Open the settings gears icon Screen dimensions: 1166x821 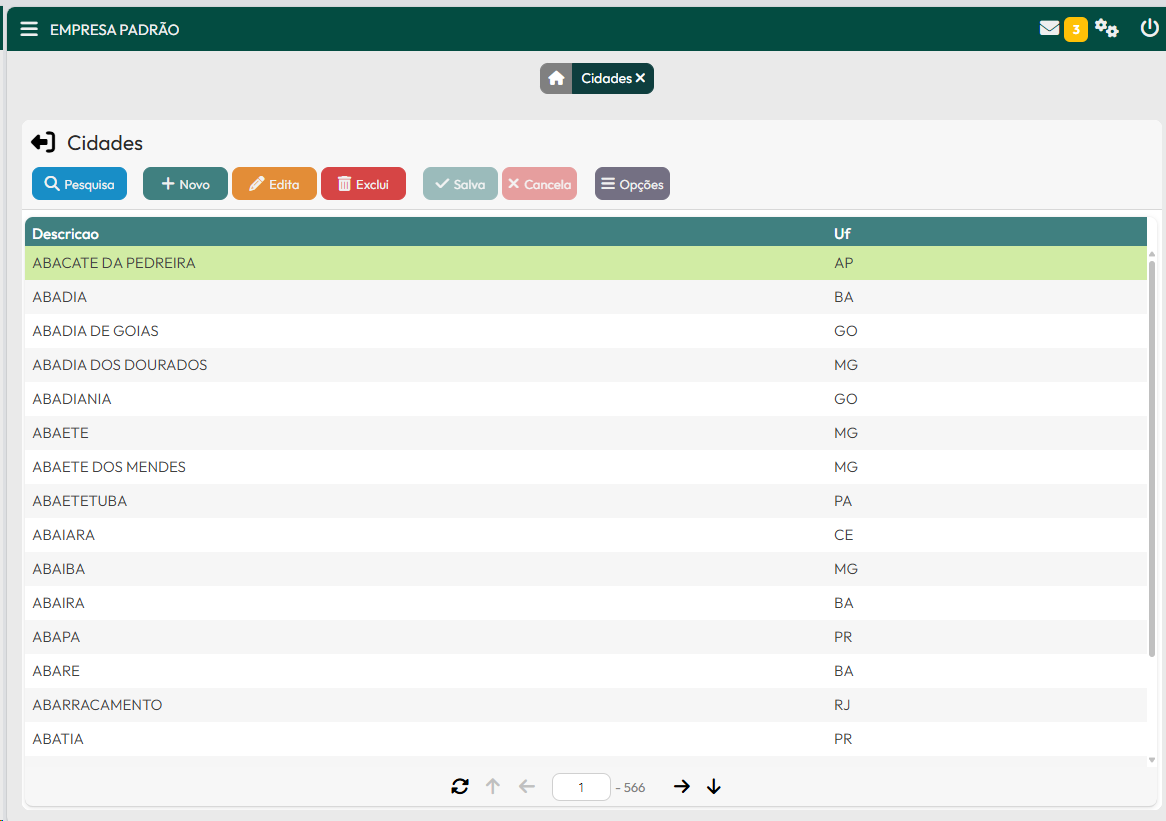click(1106, 29)
